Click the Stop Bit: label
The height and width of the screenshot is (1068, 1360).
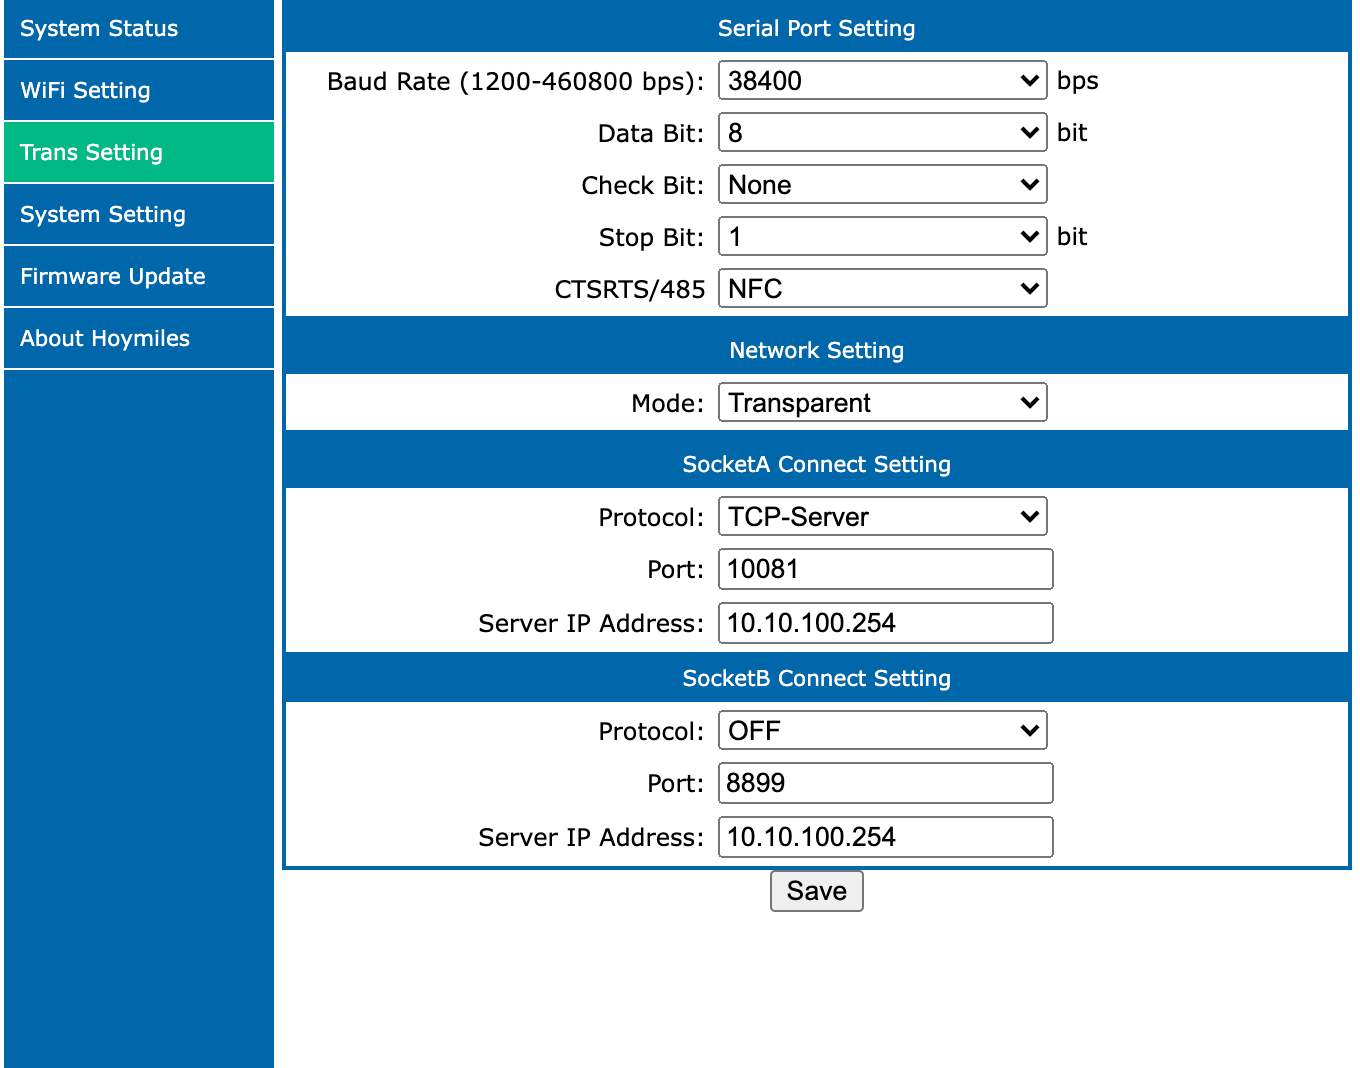click(652, 237)
